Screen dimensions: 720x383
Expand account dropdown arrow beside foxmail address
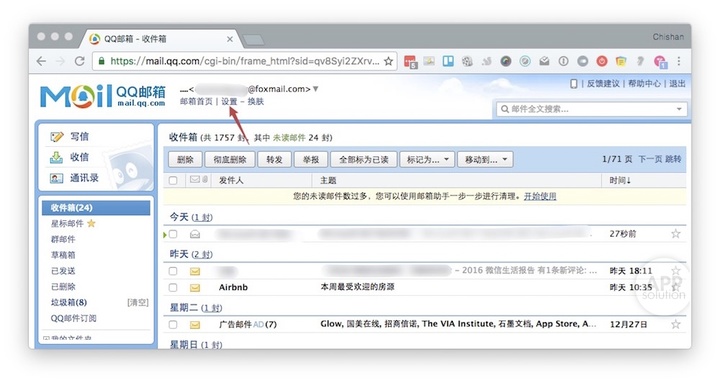tap(315, 89)
